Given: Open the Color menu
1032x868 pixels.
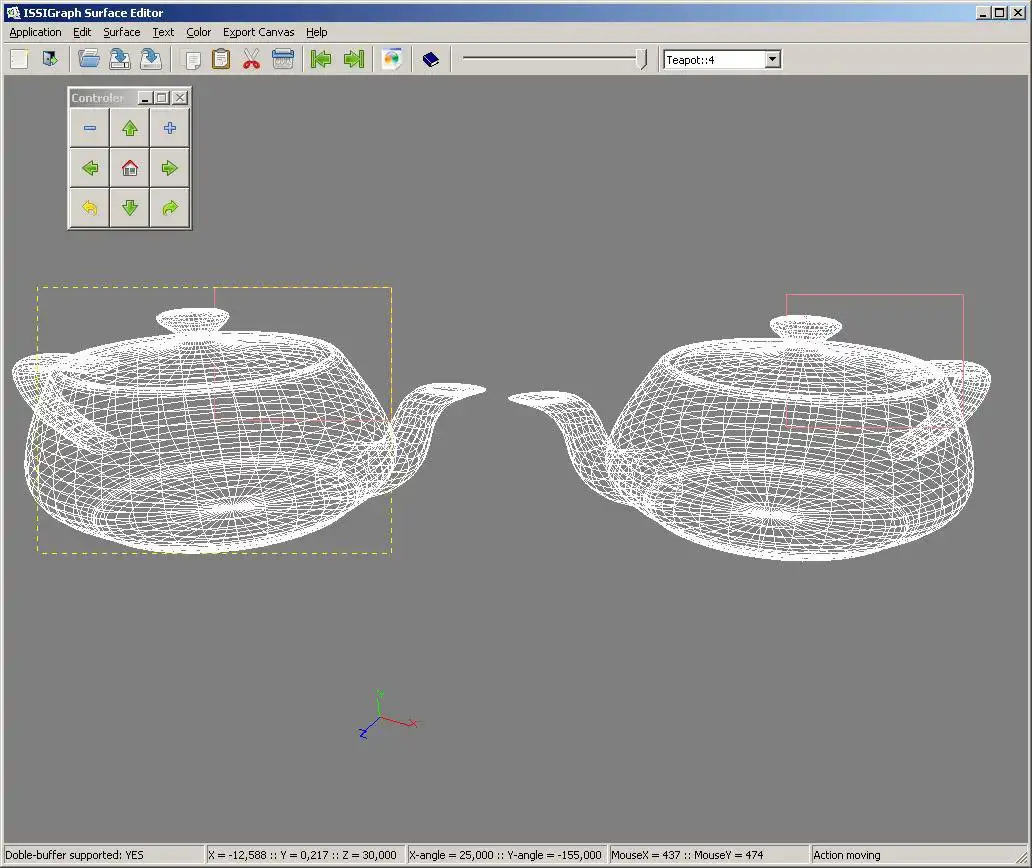Looking at the screenshot, I should coord(198,32).
